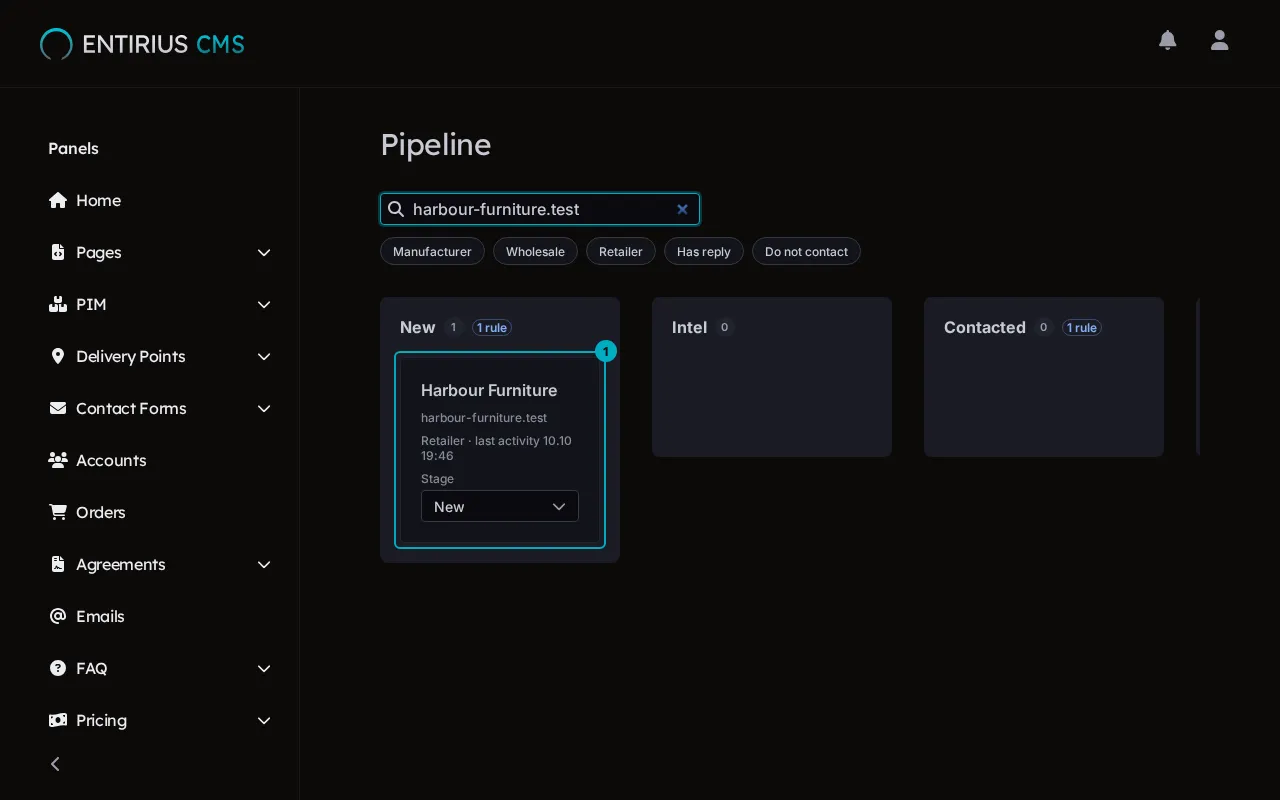The image size is (1280, 800).
Task: Click the Pipeline page heading
Action: pyautogui.click(x=436, y=145)
